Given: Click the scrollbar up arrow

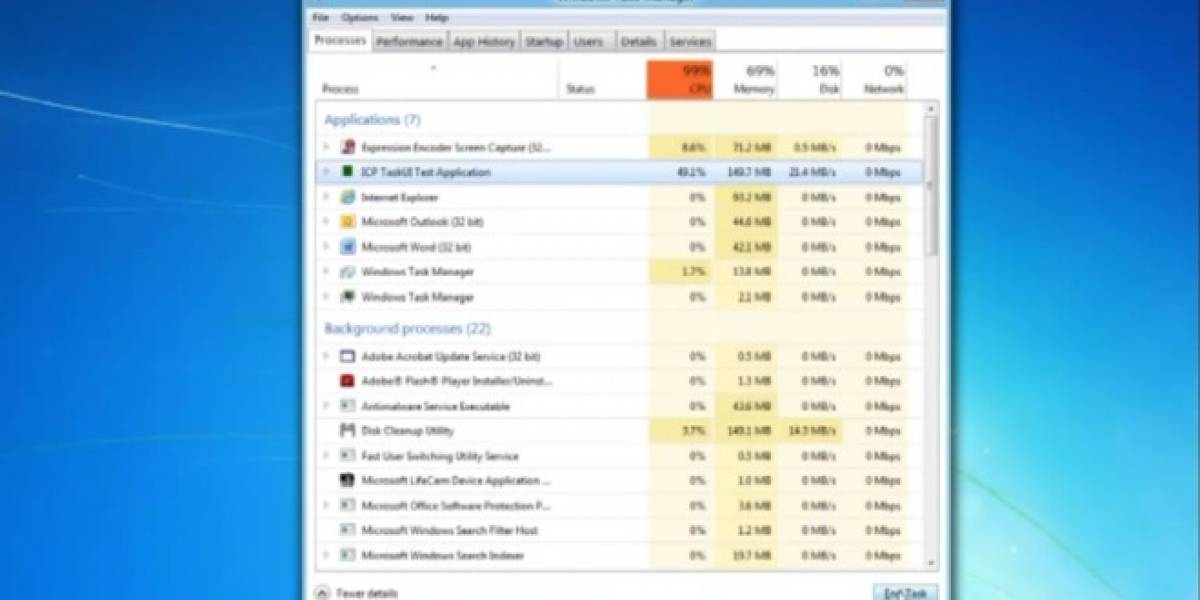Looking at the screenshot, I should 932,108.
